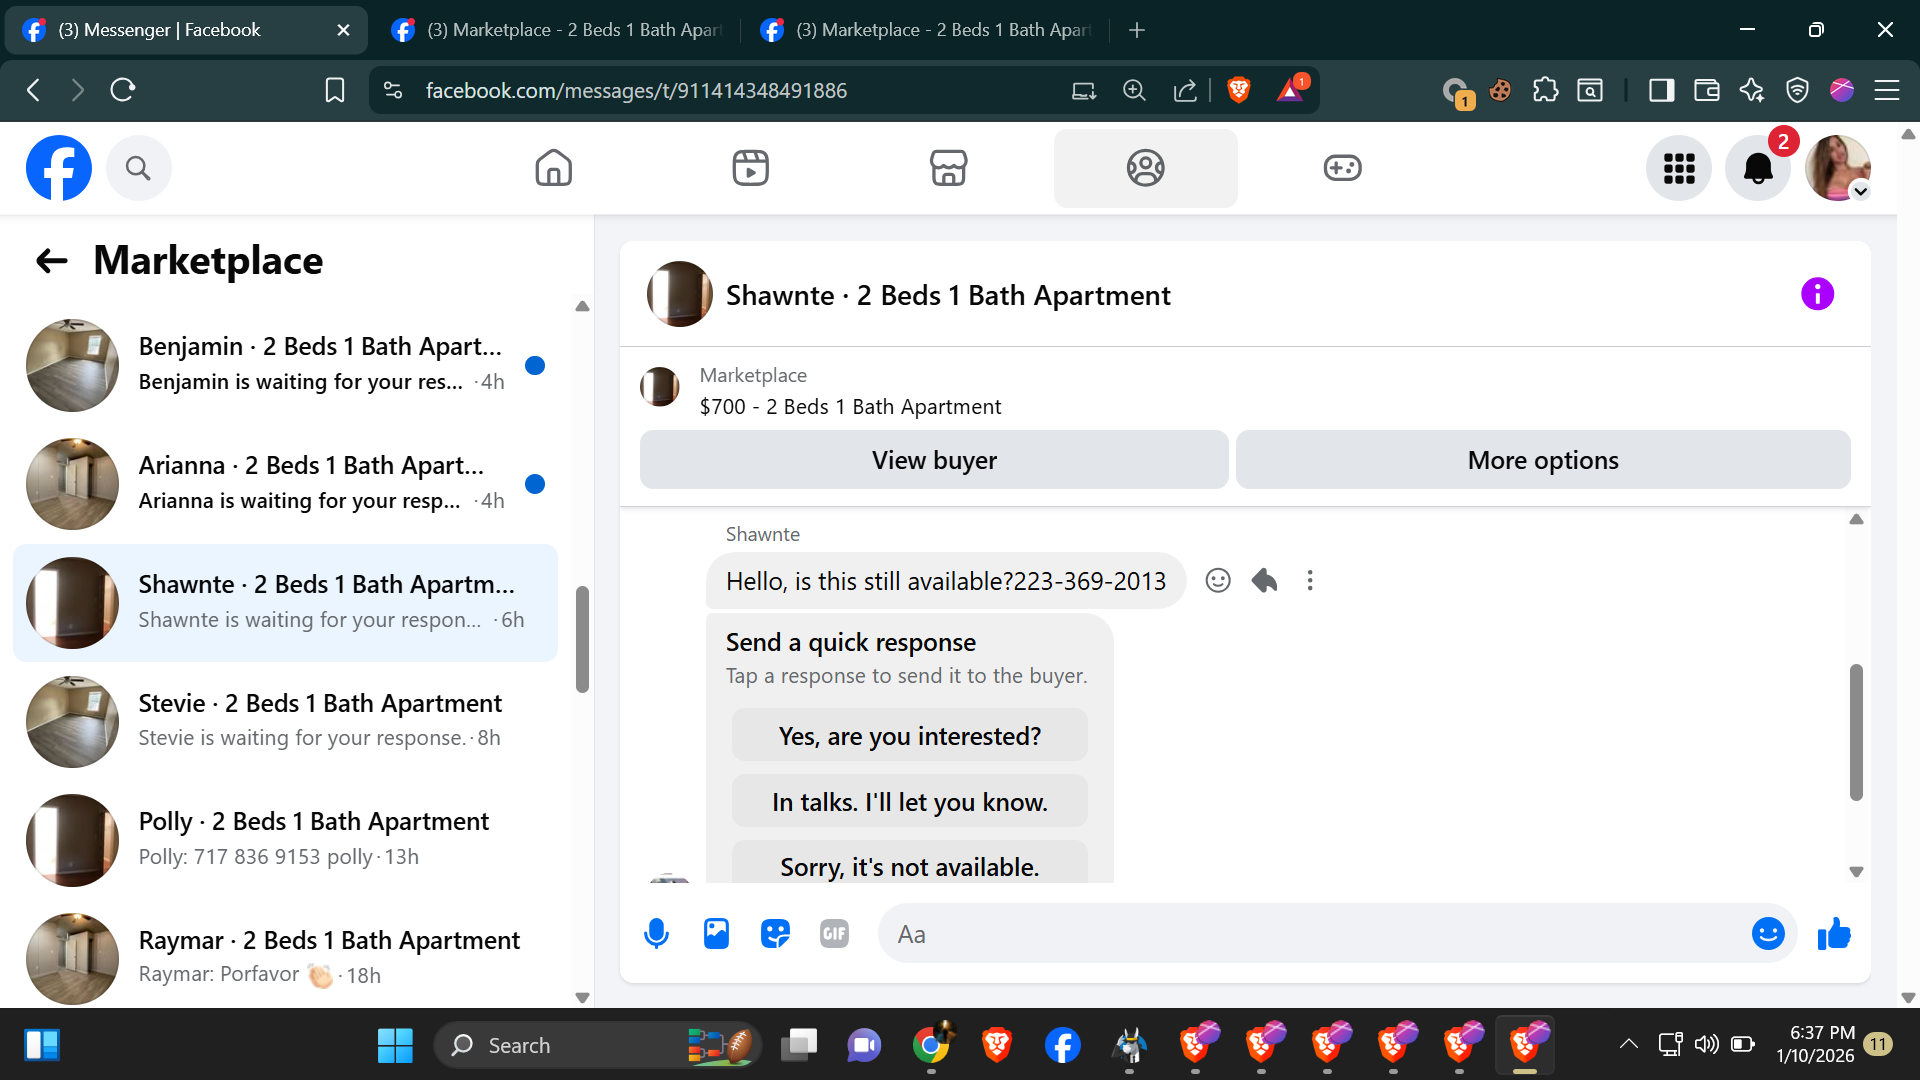This screenshot has height=1080, width=1920.
Task: Expand account menu on profile picture
Action: tap(1860, 191)
